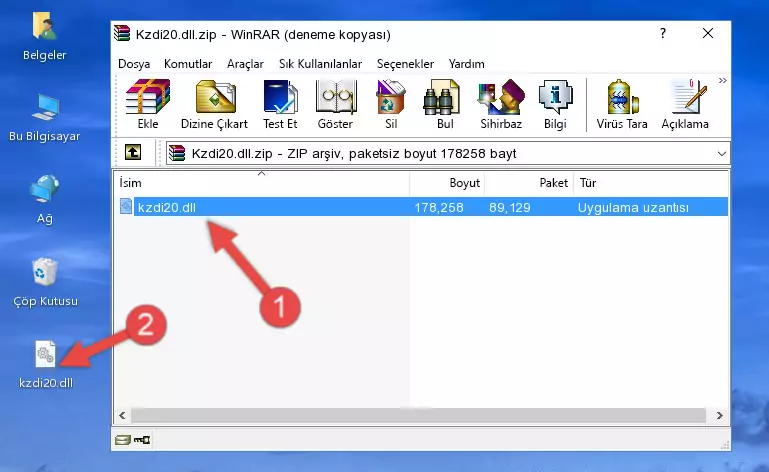769x472 pixels.
Task: Click the Ekle (Add) toolbar icon
Action: [148, 104]
